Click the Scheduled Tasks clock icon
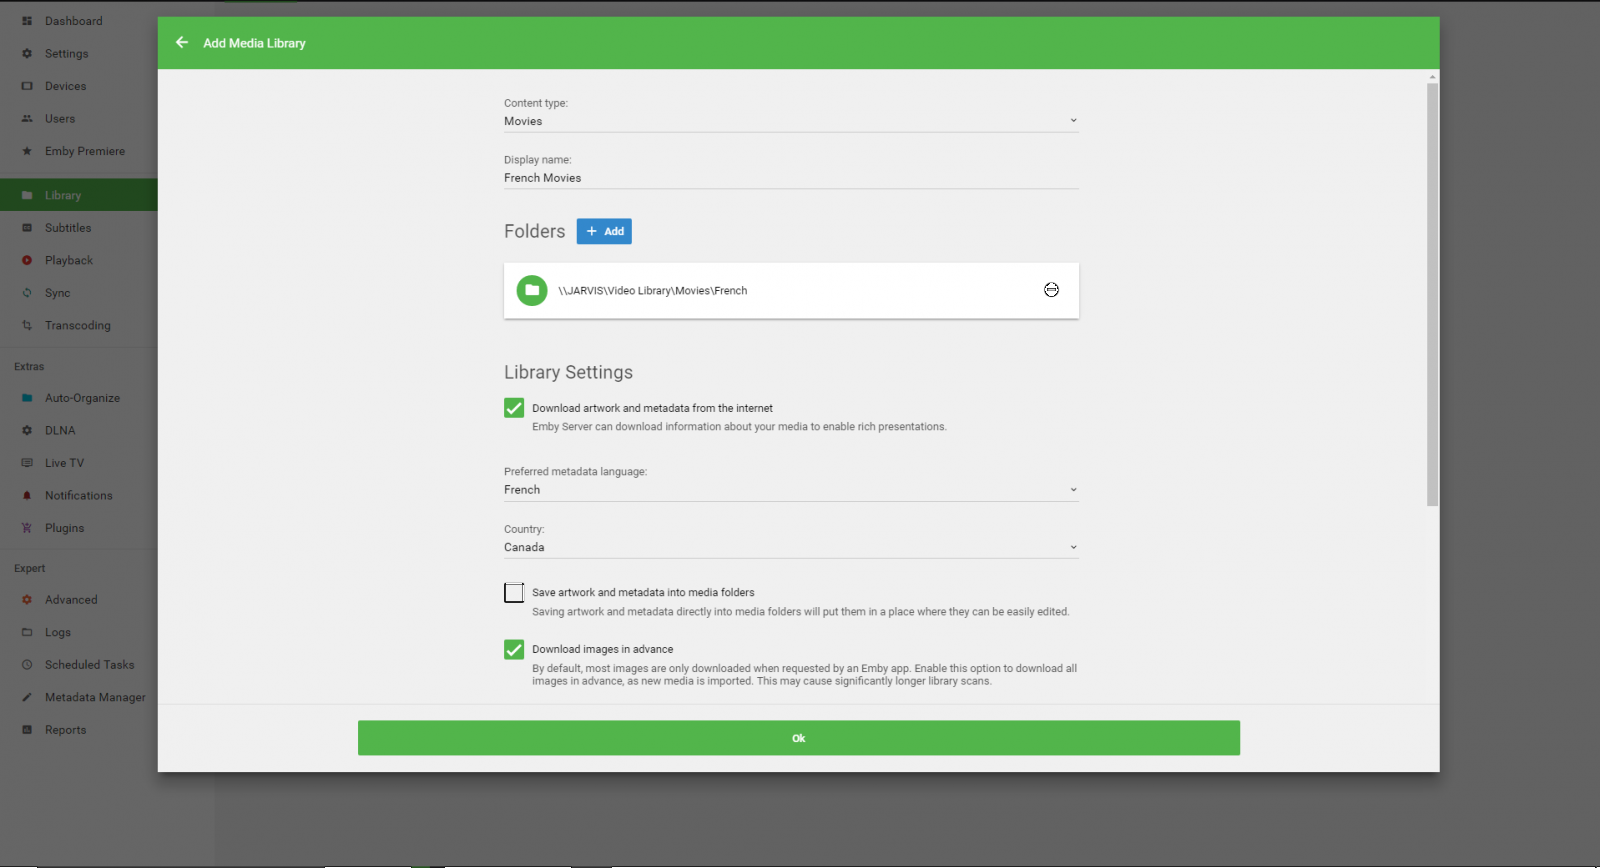Screen dimensions: 1600x868 click(x=27, y=665)
